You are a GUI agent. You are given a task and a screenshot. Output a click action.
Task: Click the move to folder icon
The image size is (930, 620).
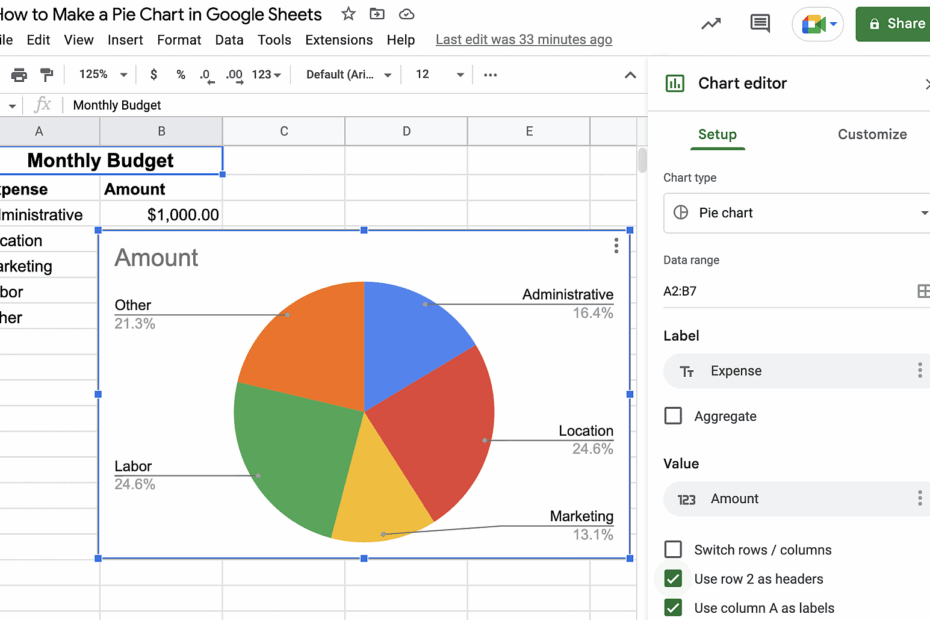(377, 14)
